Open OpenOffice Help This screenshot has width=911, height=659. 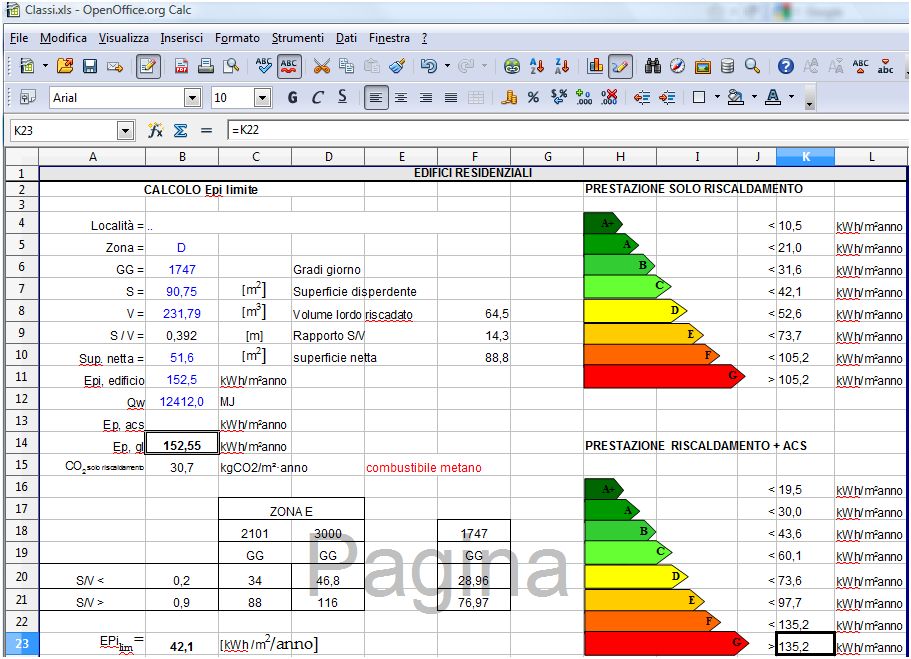(x=786, y=66)
